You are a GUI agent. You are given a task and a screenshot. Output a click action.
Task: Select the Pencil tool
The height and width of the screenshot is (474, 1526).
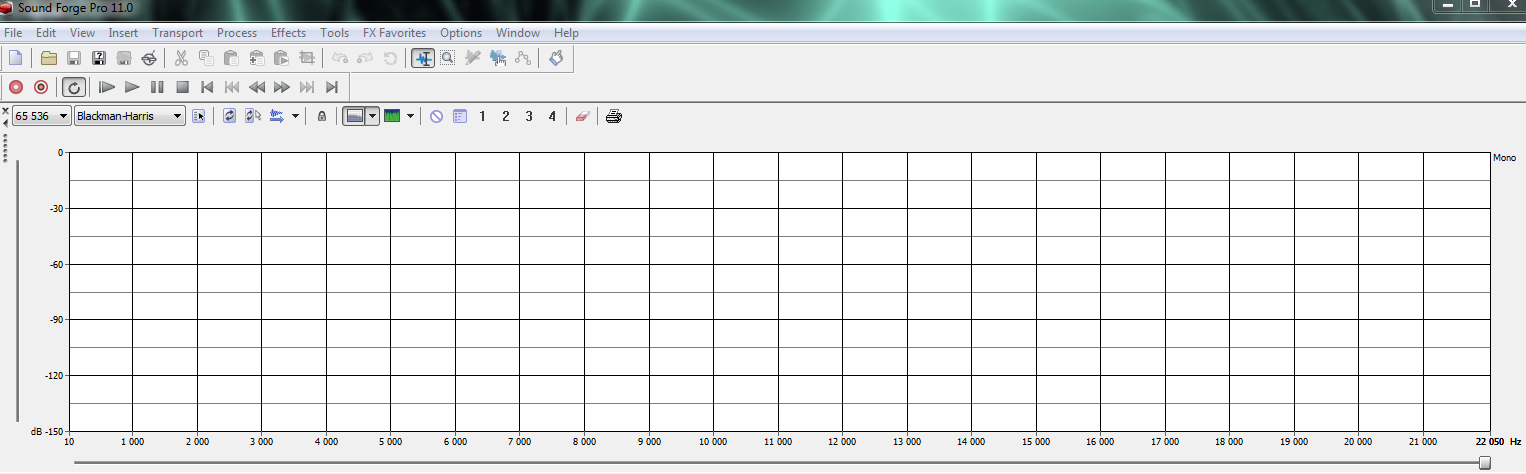473,58
